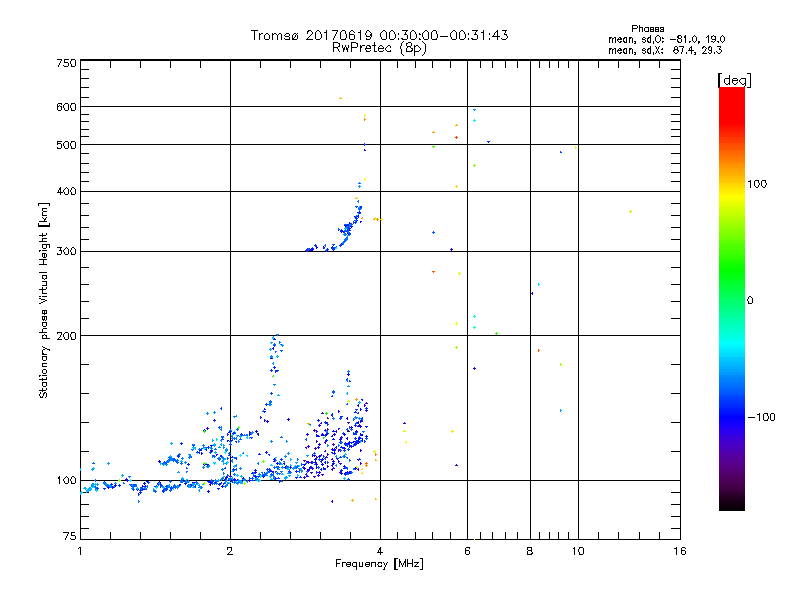Click the colorbar tick label '0'
Viewport: 800px width, 600px height.
pos(750,301)
